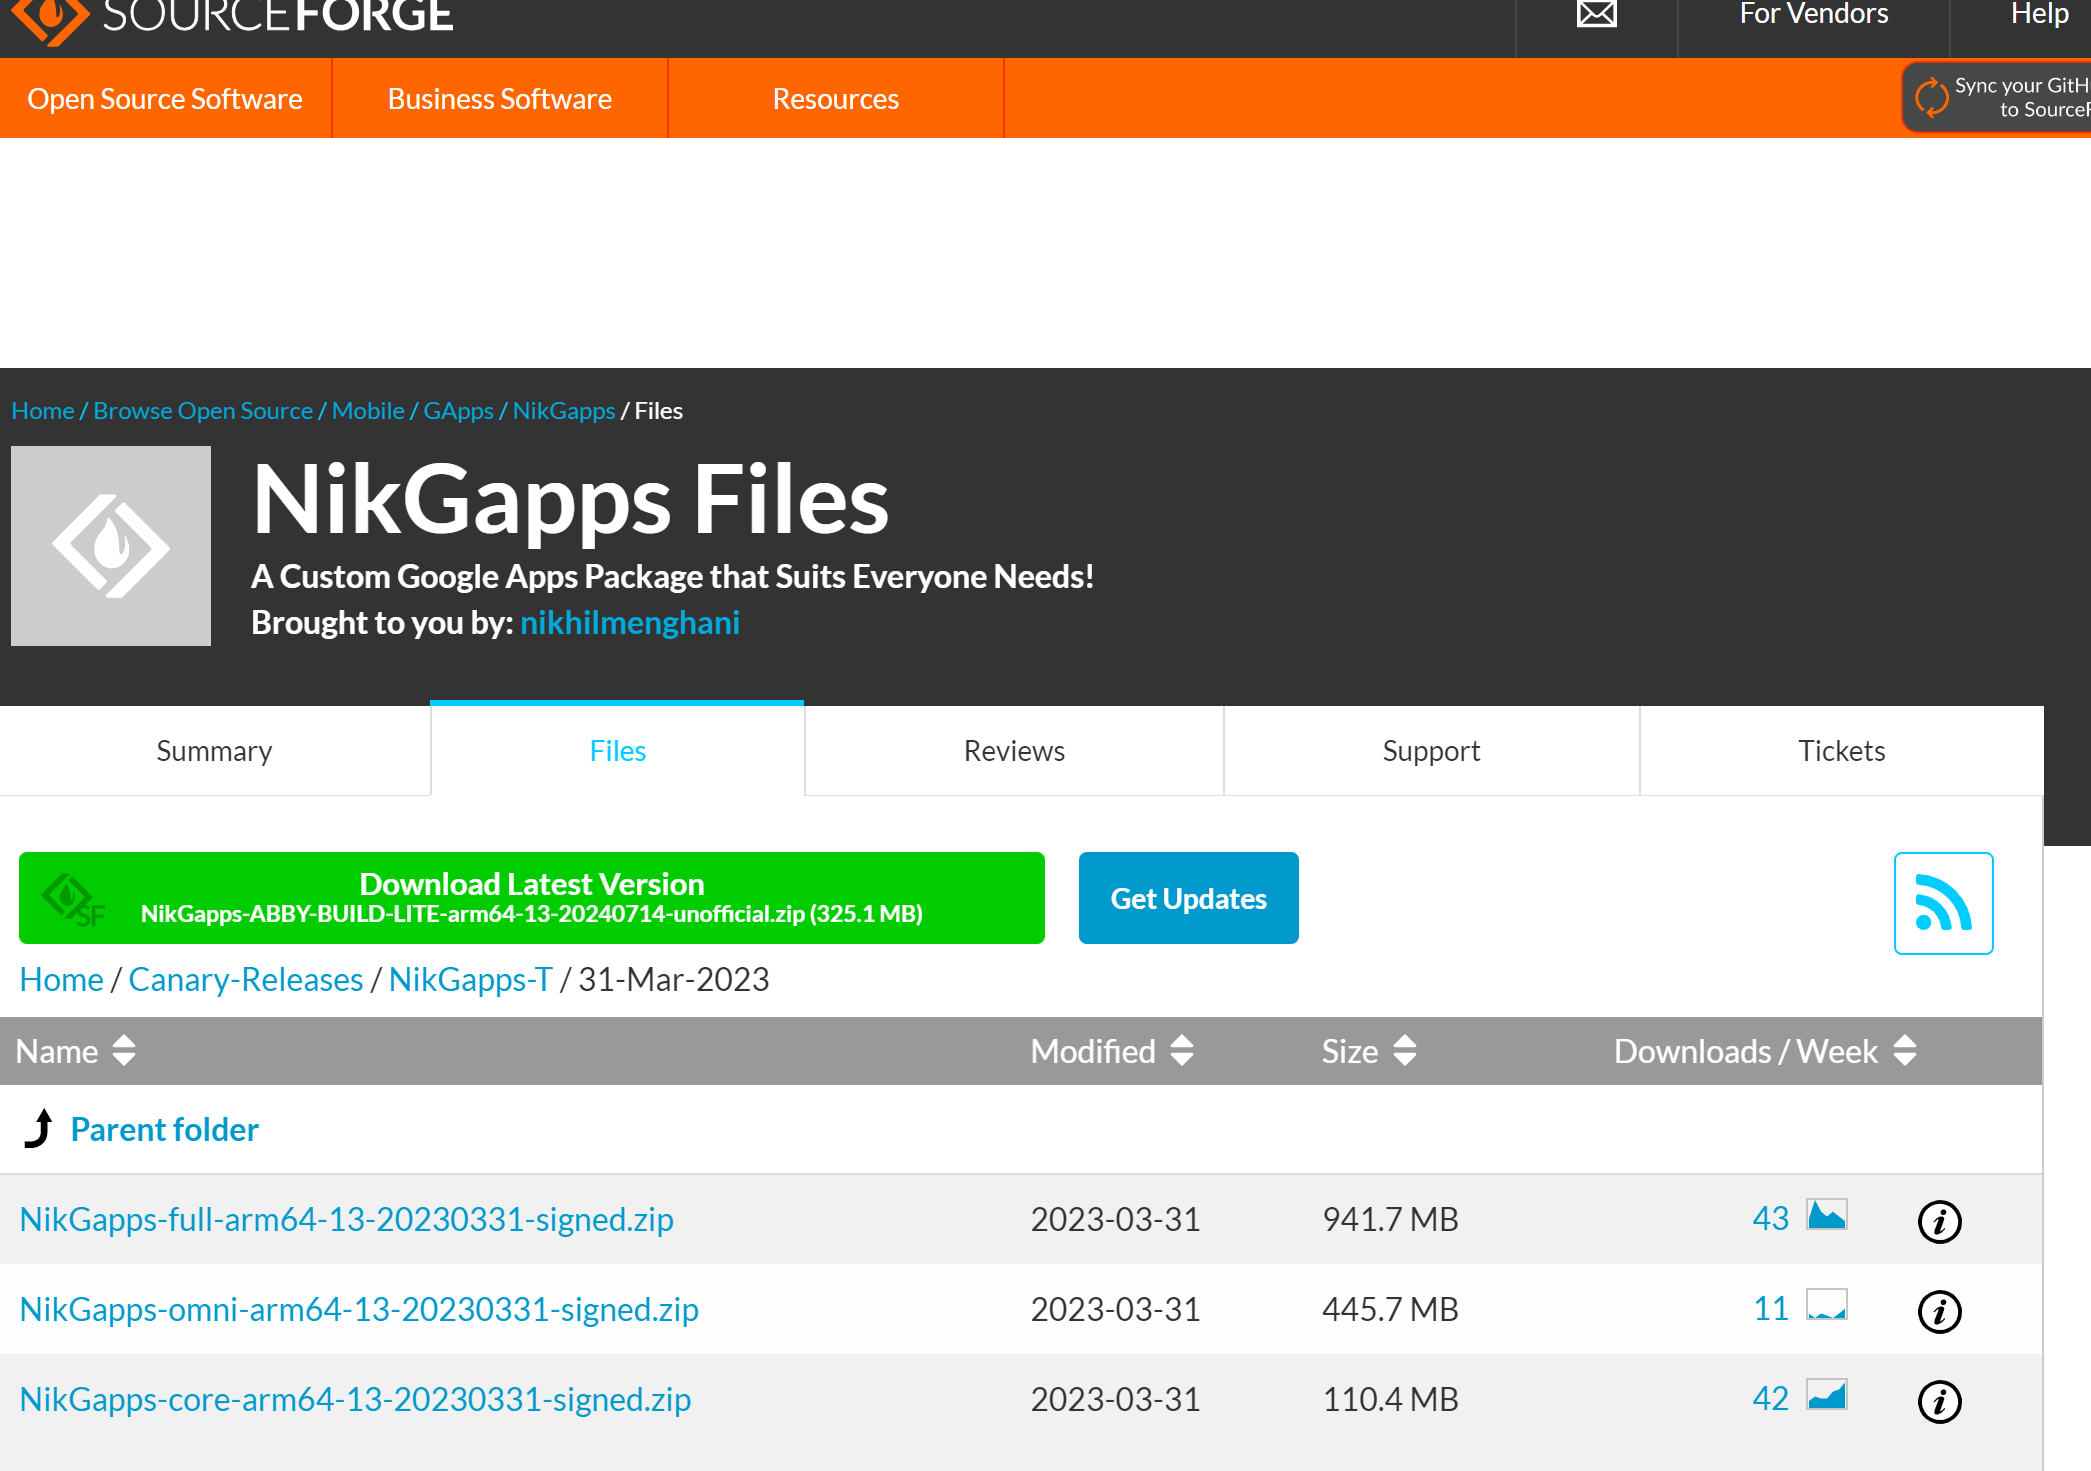Click modified date of NikGapps-omni zip

click(1116, 1309)
